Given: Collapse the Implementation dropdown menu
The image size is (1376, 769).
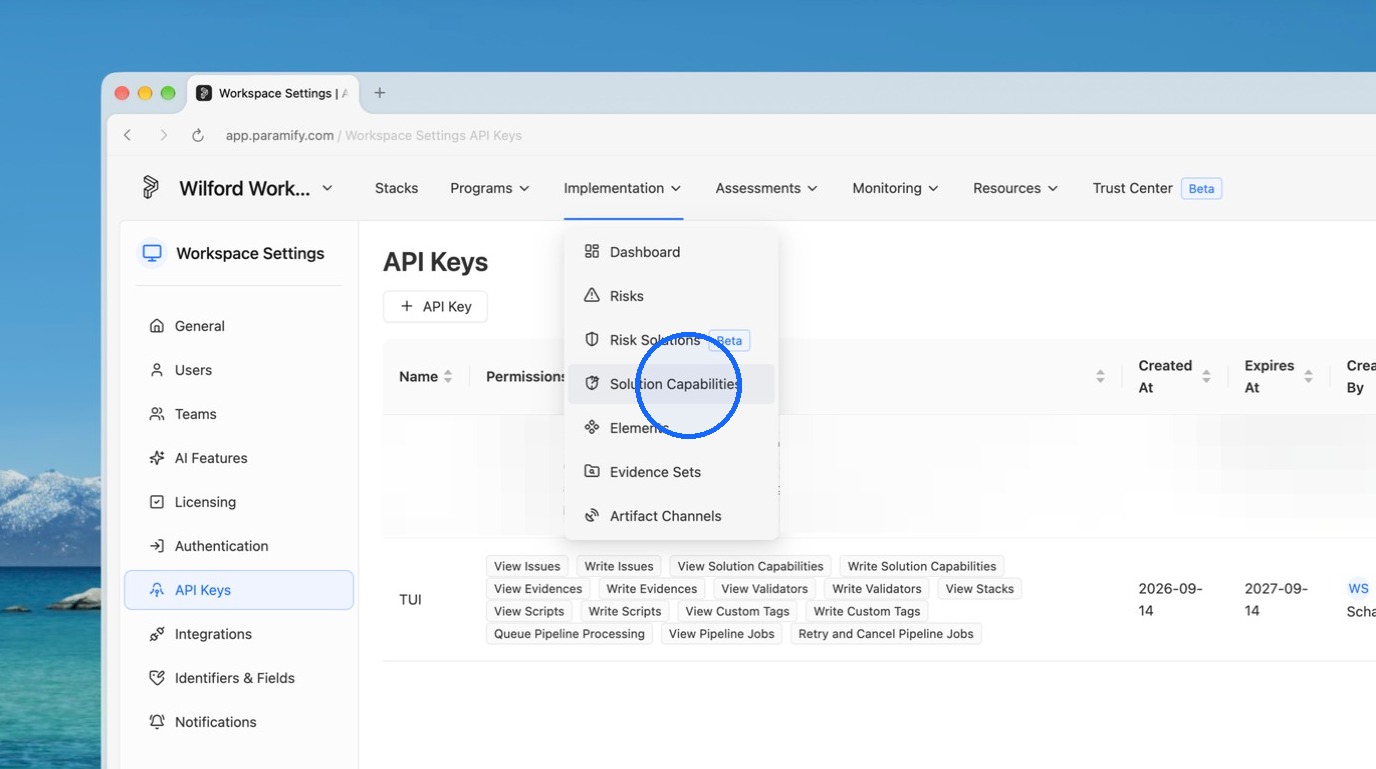Looking at the screenshot, I should click(623, 188).
